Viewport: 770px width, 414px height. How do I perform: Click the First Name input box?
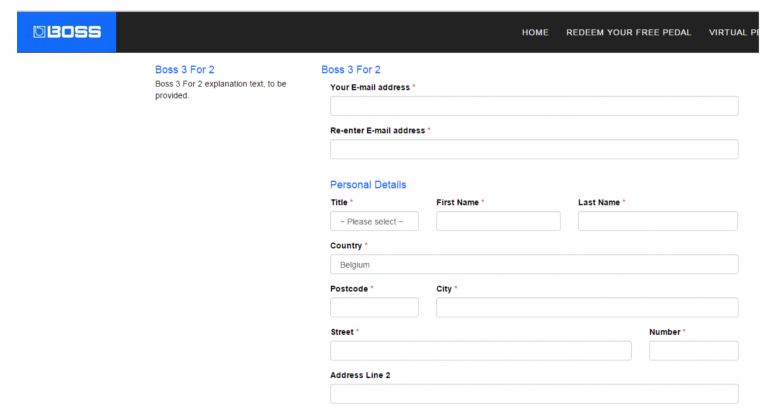click(x=498, y=221)
